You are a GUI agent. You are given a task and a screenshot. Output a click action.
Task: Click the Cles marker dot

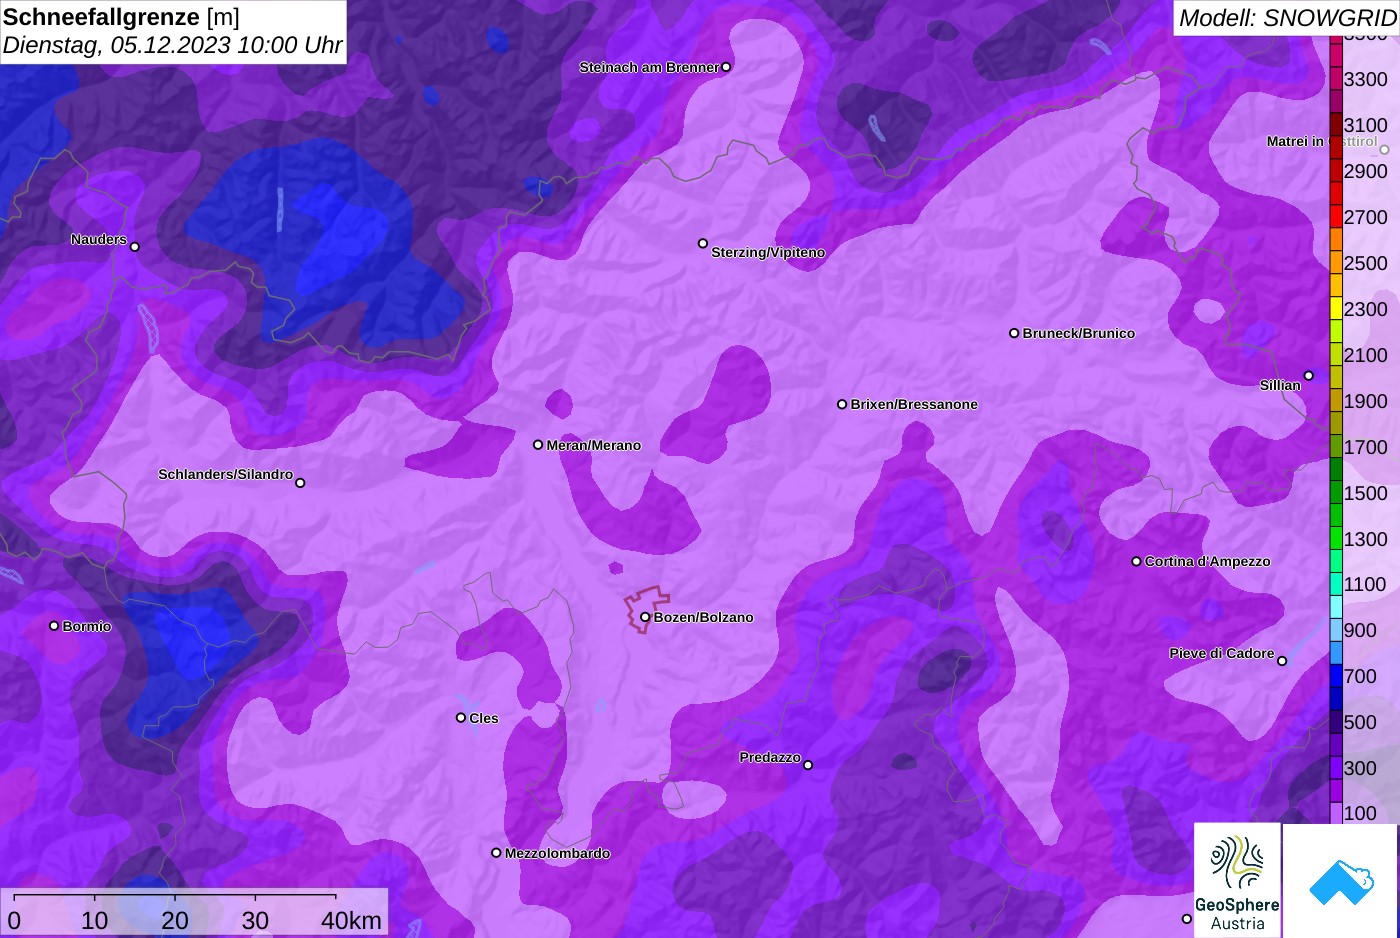click(461, 717)
